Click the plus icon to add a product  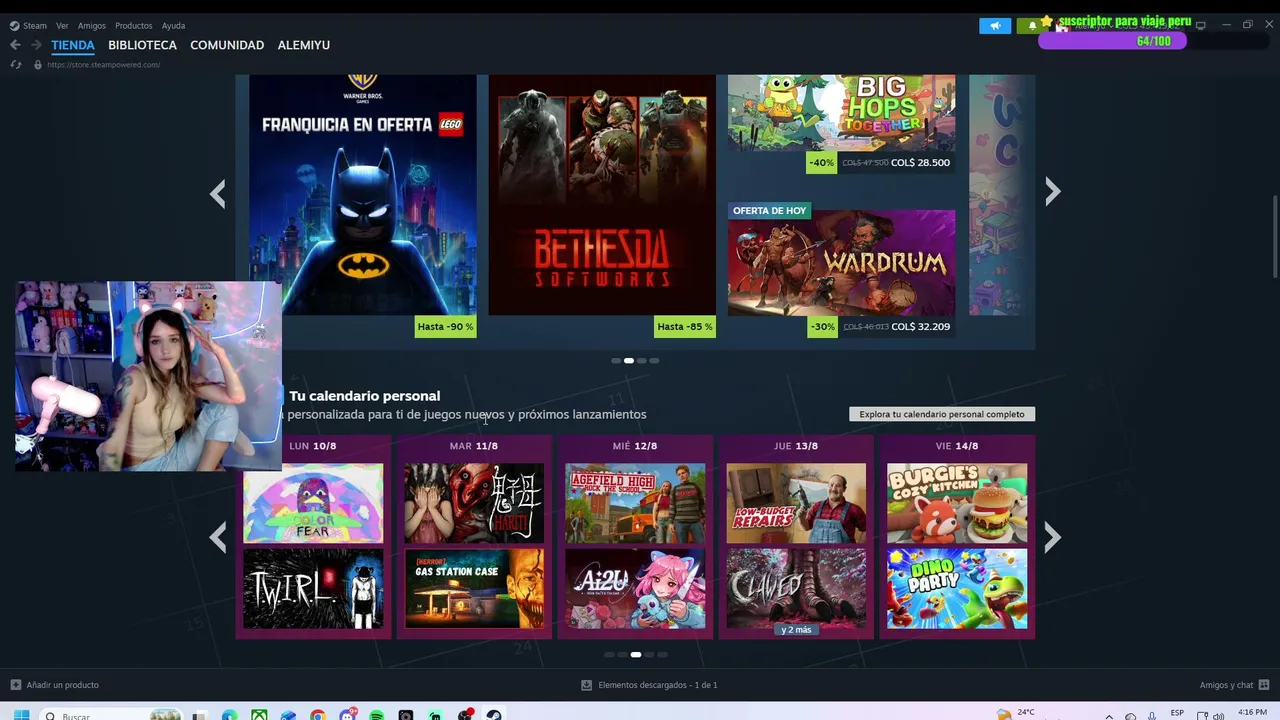15,685
